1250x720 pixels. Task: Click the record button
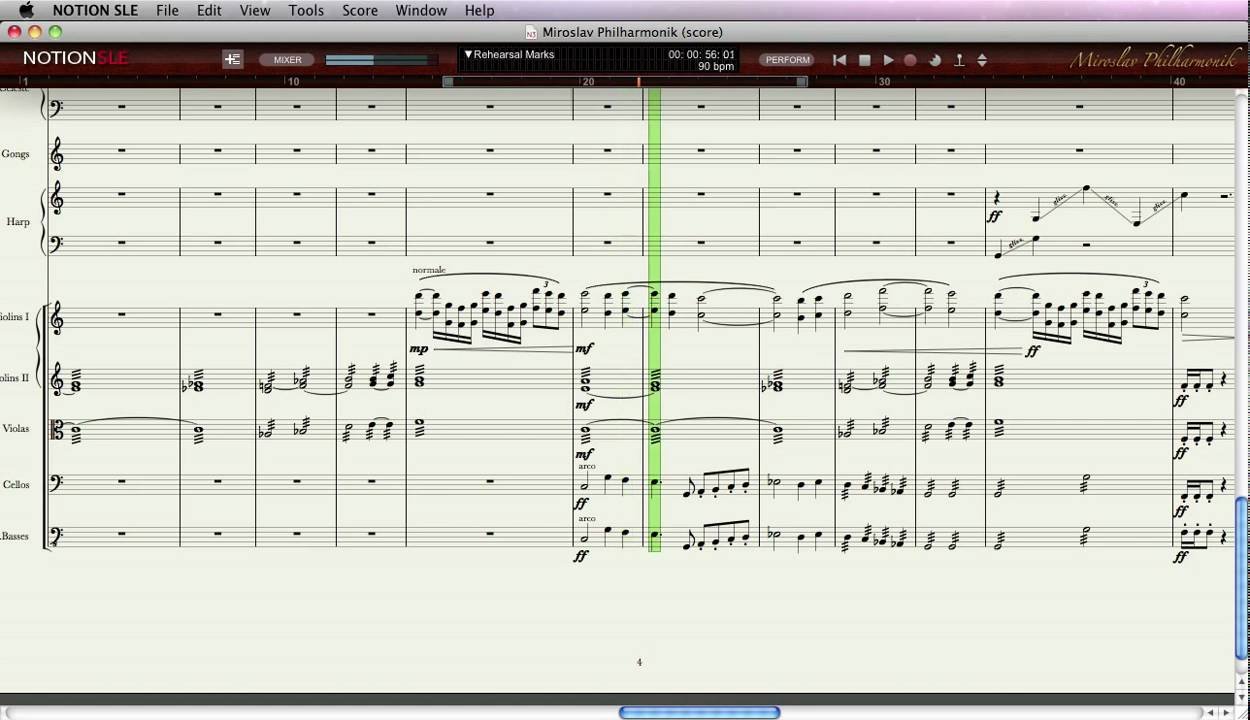click(x=910, y=60)
